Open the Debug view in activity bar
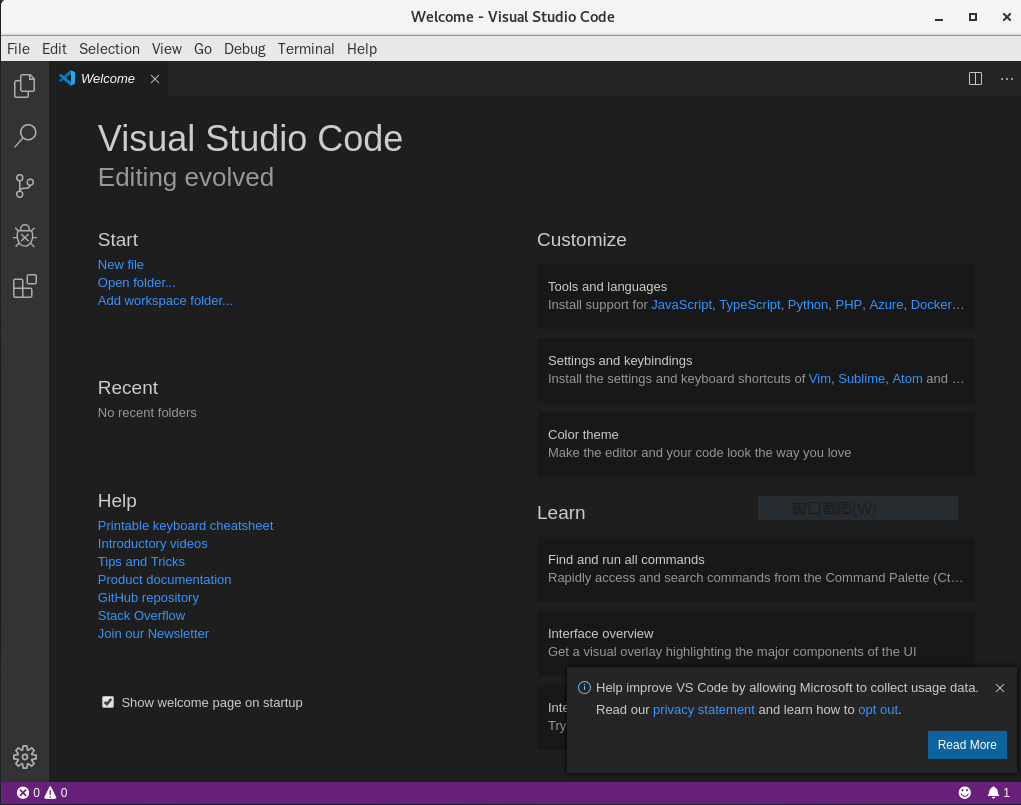The width and height of the screenshot is (1021, 805). (x=25, y=236)
